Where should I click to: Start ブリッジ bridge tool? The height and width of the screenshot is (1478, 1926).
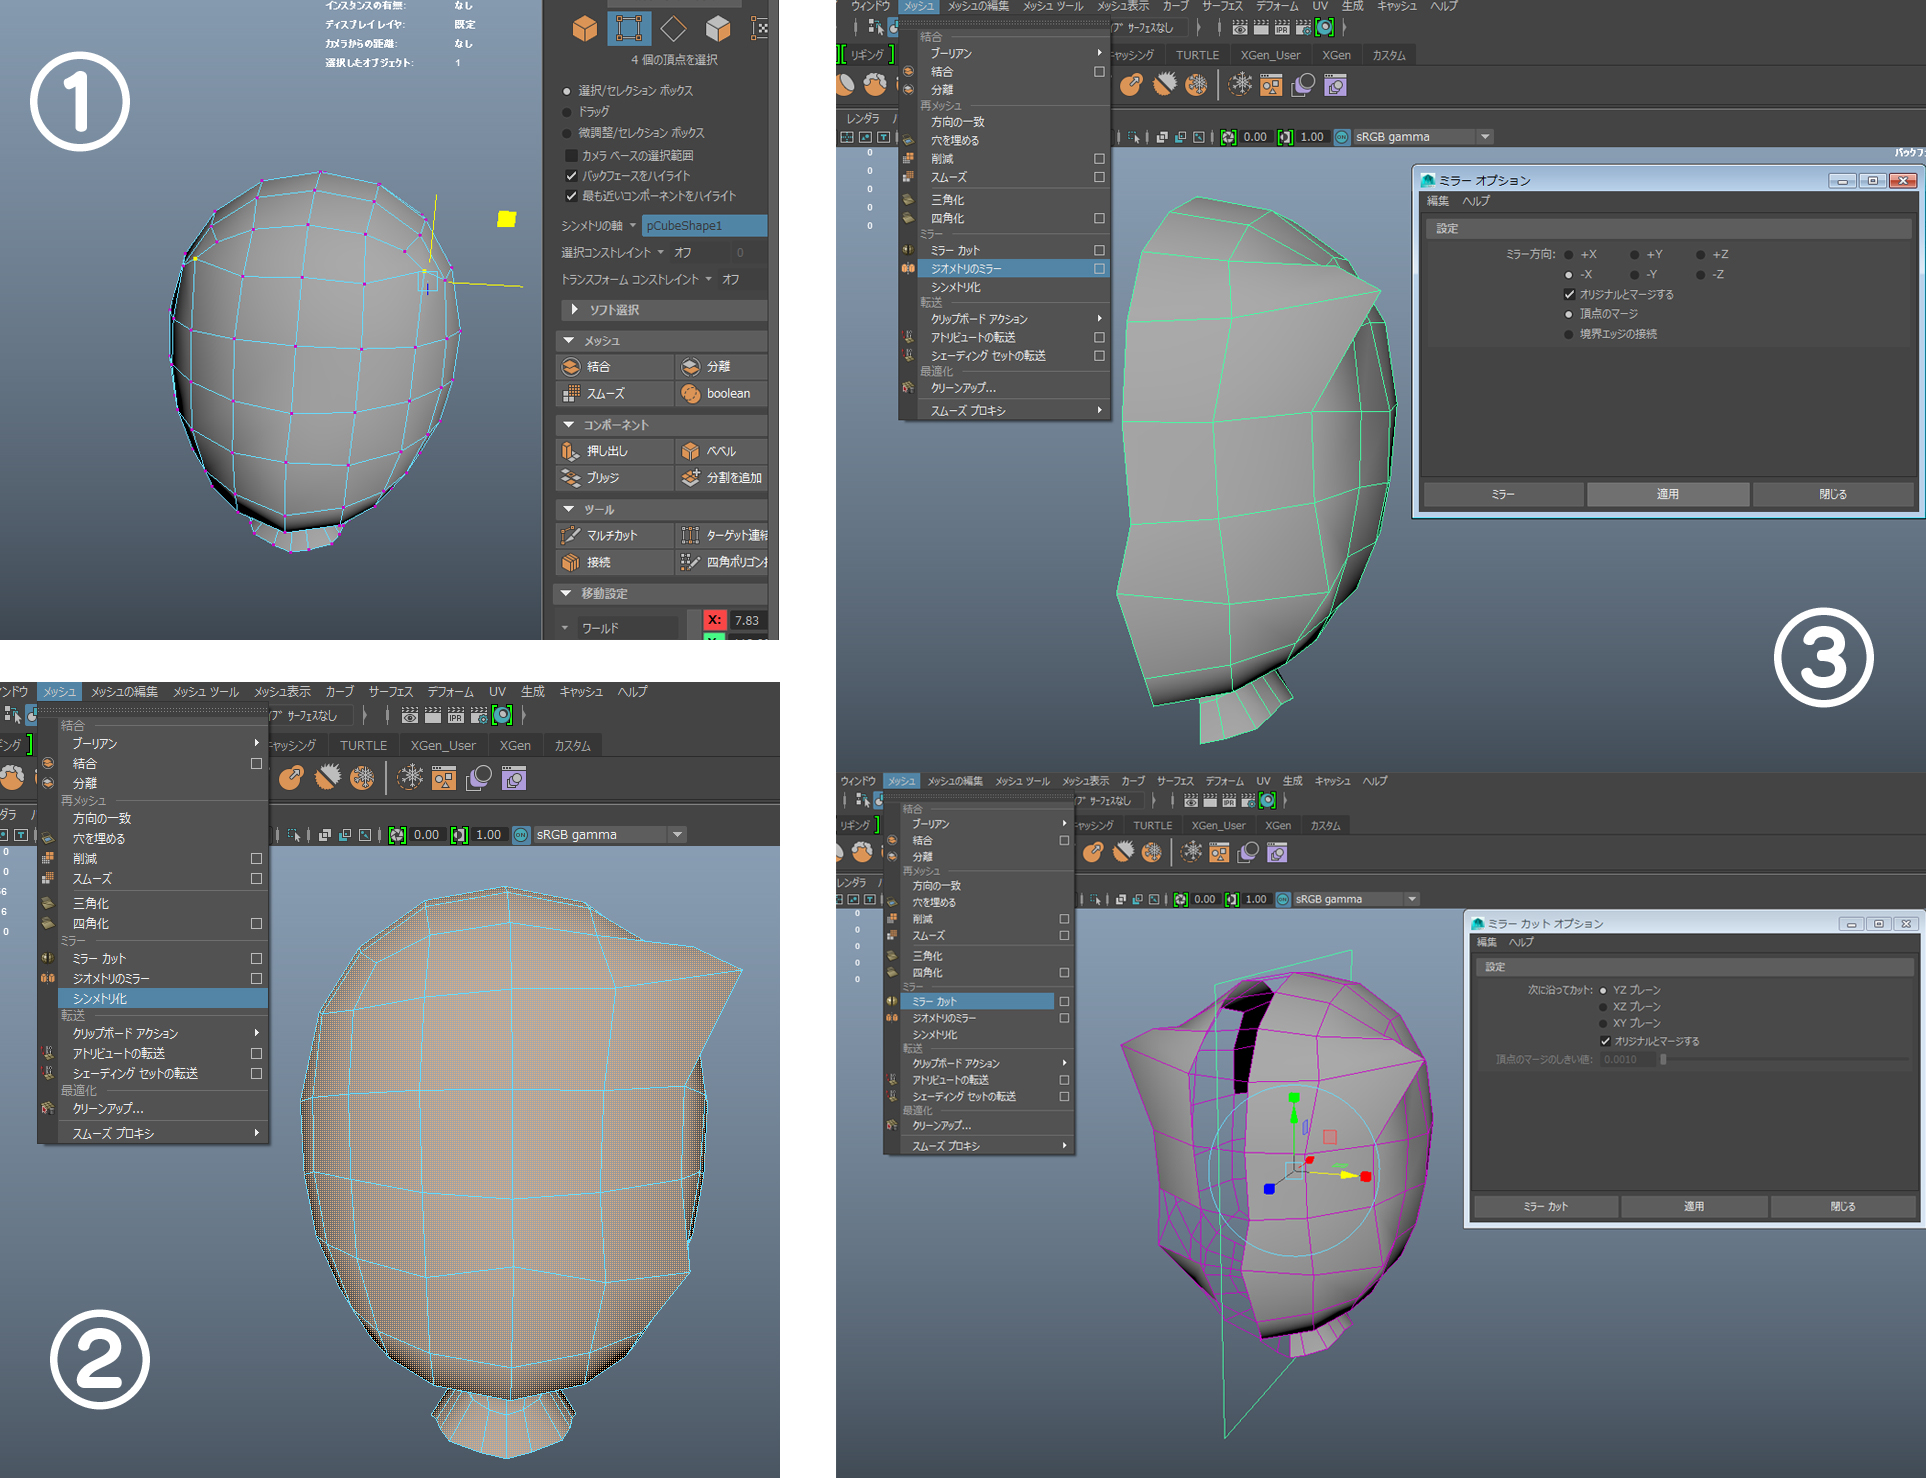click(614, 478)
